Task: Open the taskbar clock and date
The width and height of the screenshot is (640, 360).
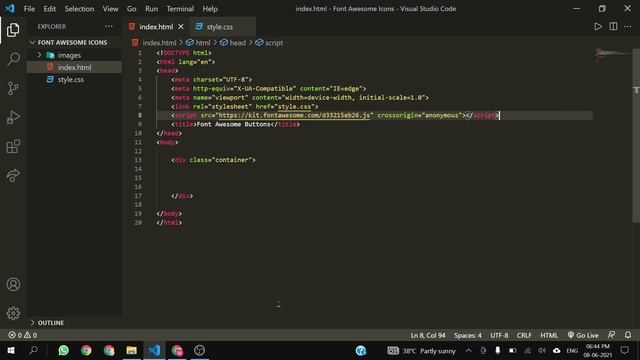Action: click(598, 351)
